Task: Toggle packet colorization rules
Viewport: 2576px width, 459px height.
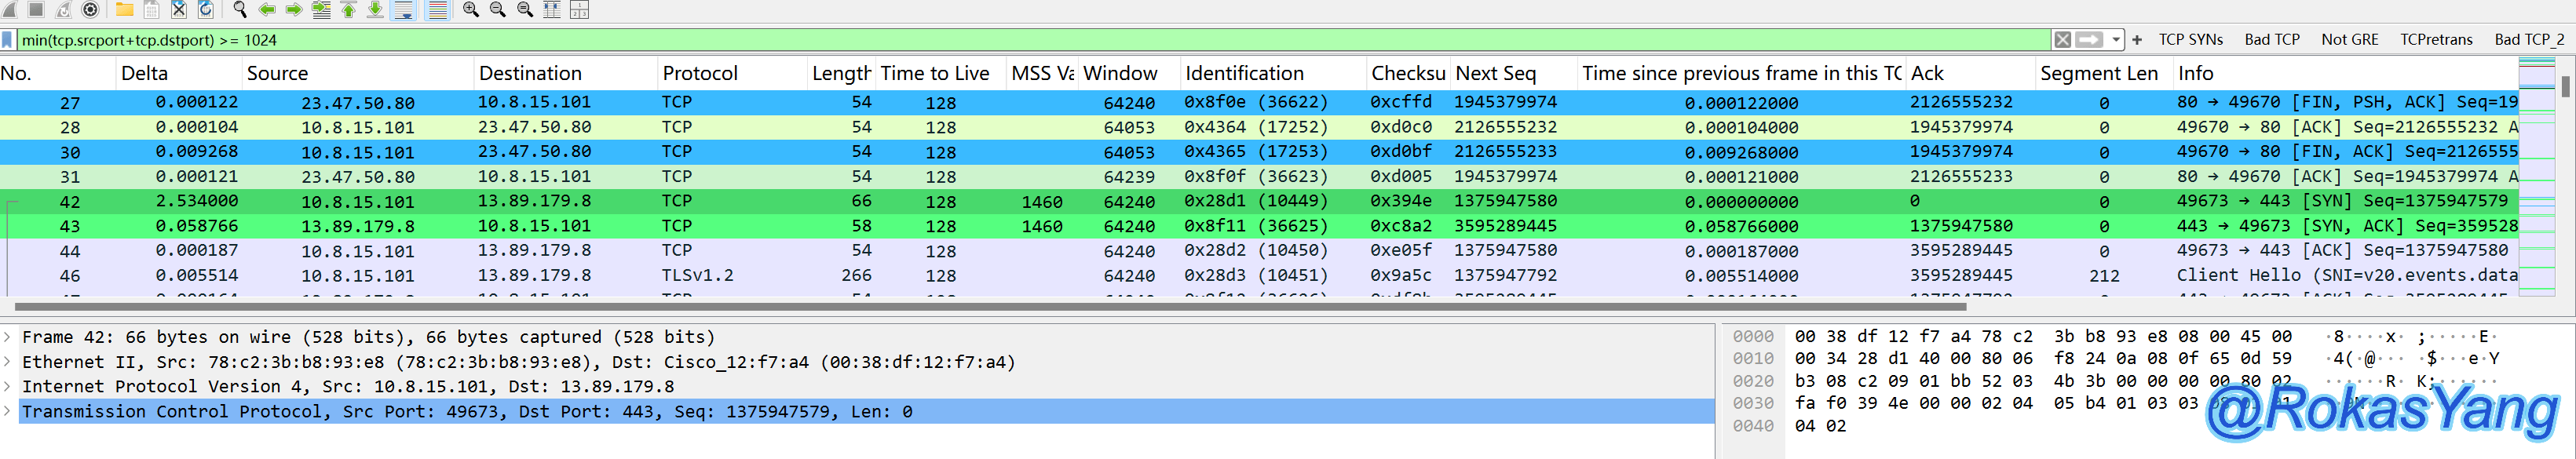Action: [x=437, y=10]
